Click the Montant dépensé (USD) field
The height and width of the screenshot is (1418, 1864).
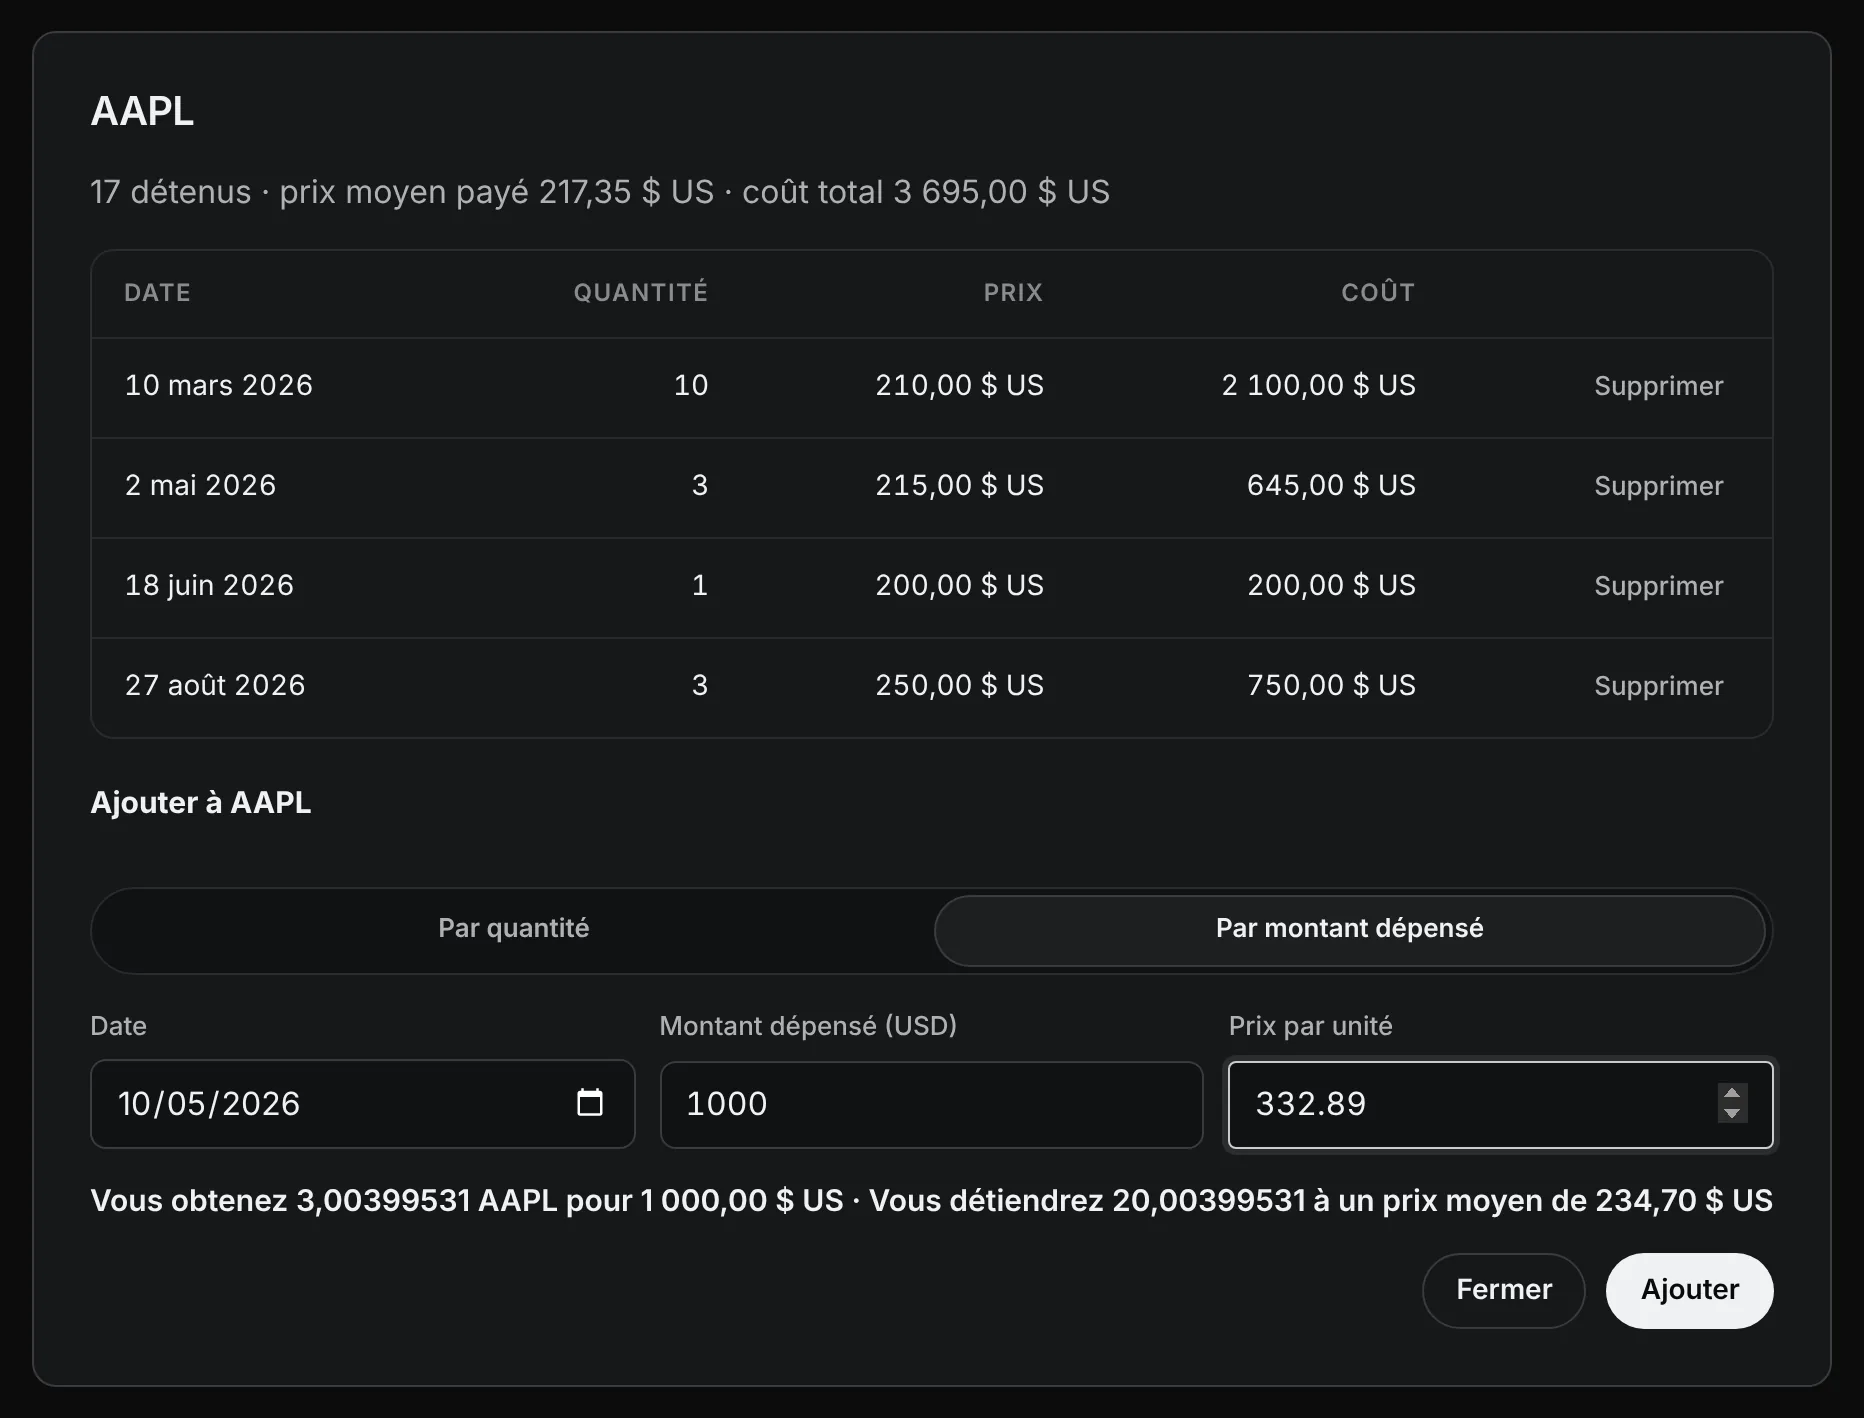pyautogui.click(x=931, y=1104)
